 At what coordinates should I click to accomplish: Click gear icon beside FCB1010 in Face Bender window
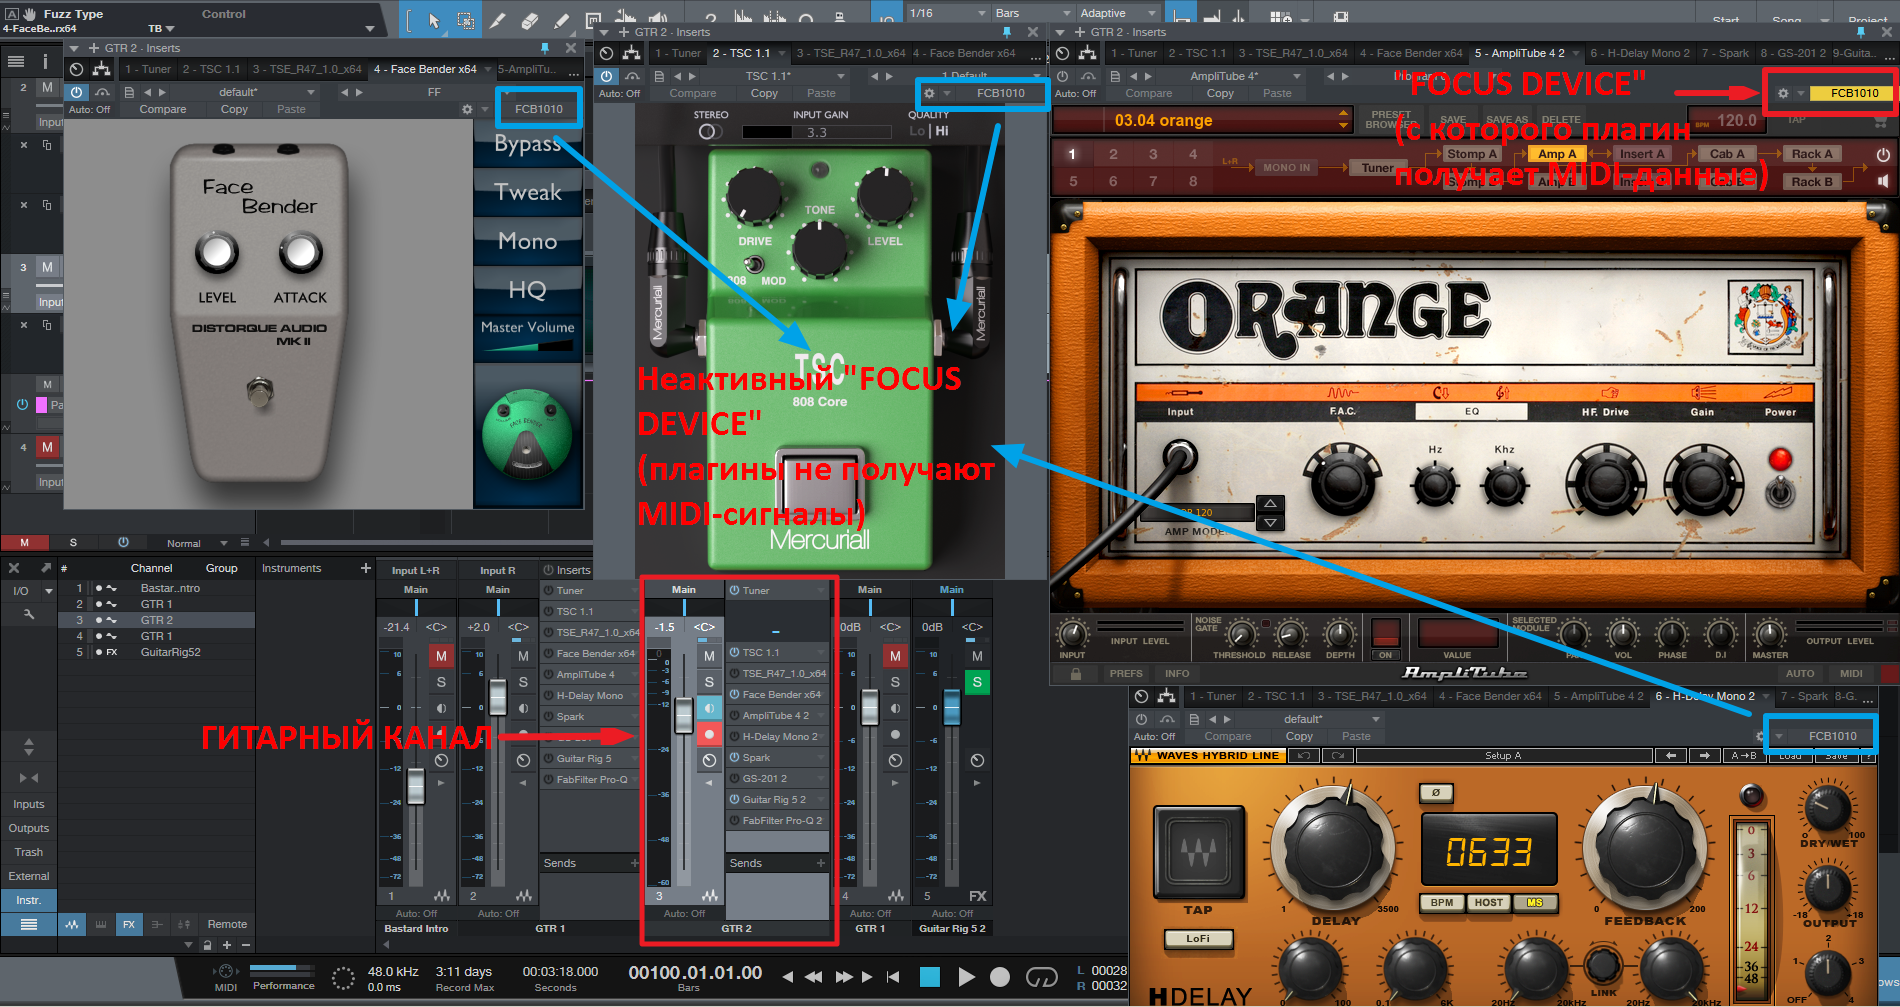[x=466, y=109]
